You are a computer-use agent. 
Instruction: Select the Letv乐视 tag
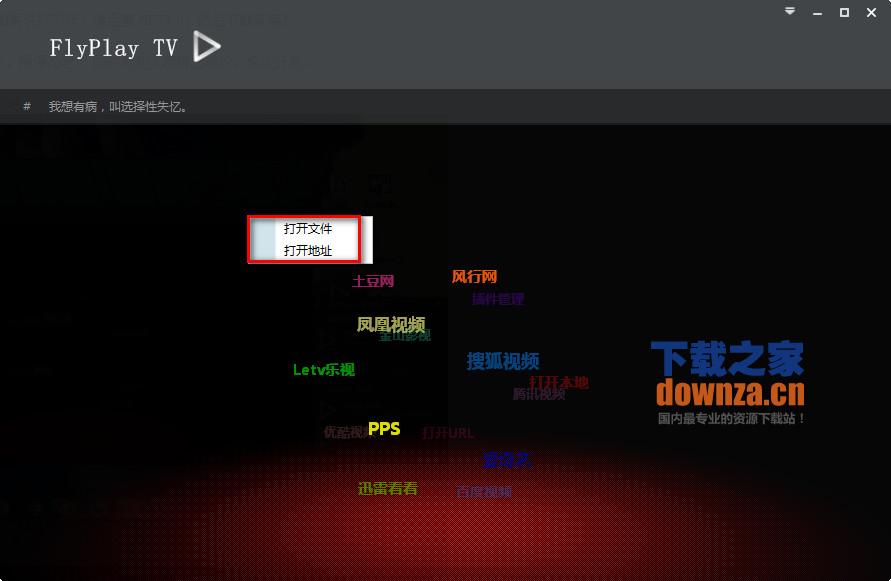click(323, 370)
